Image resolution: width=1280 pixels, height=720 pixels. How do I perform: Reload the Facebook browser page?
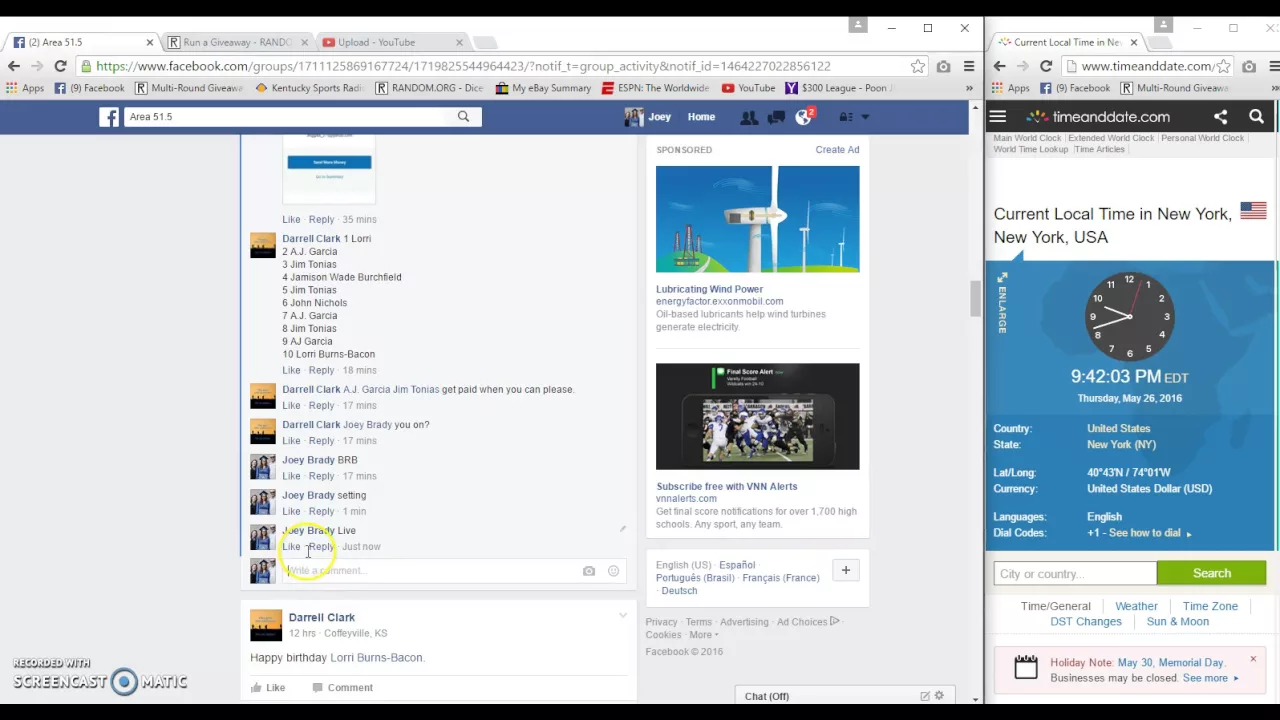[x=60, y=66]
